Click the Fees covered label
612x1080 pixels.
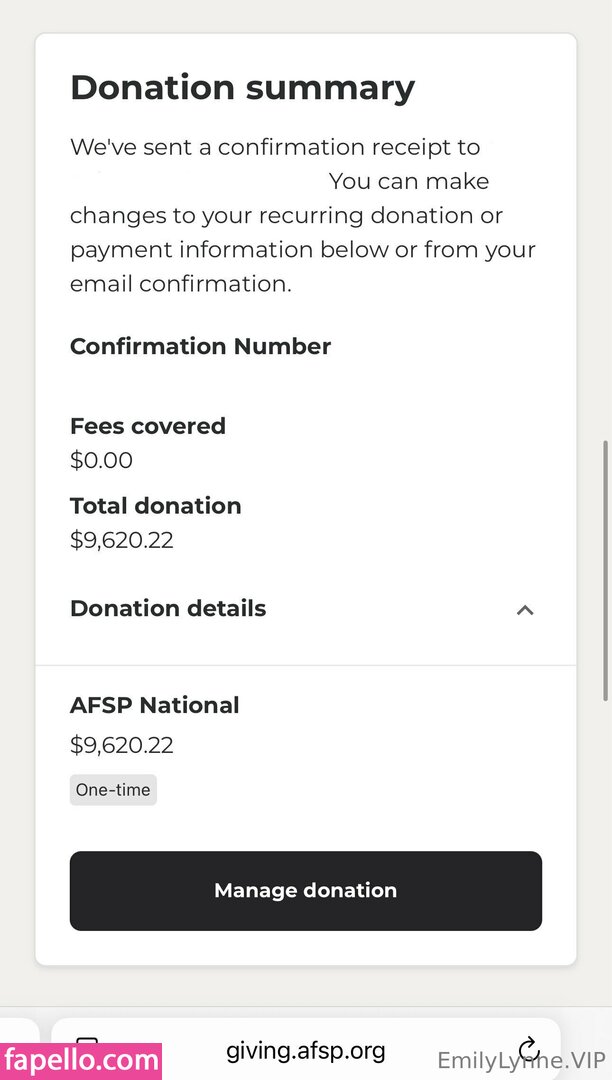(147, 426)
